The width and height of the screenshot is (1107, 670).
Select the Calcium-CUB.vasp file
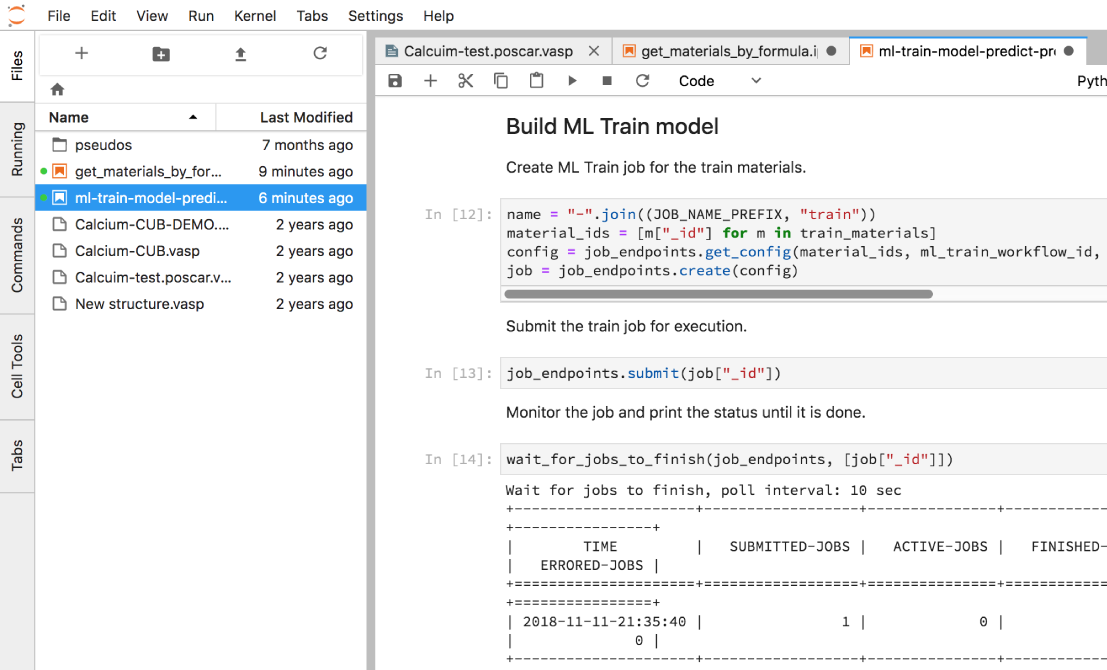click(201, 251)
